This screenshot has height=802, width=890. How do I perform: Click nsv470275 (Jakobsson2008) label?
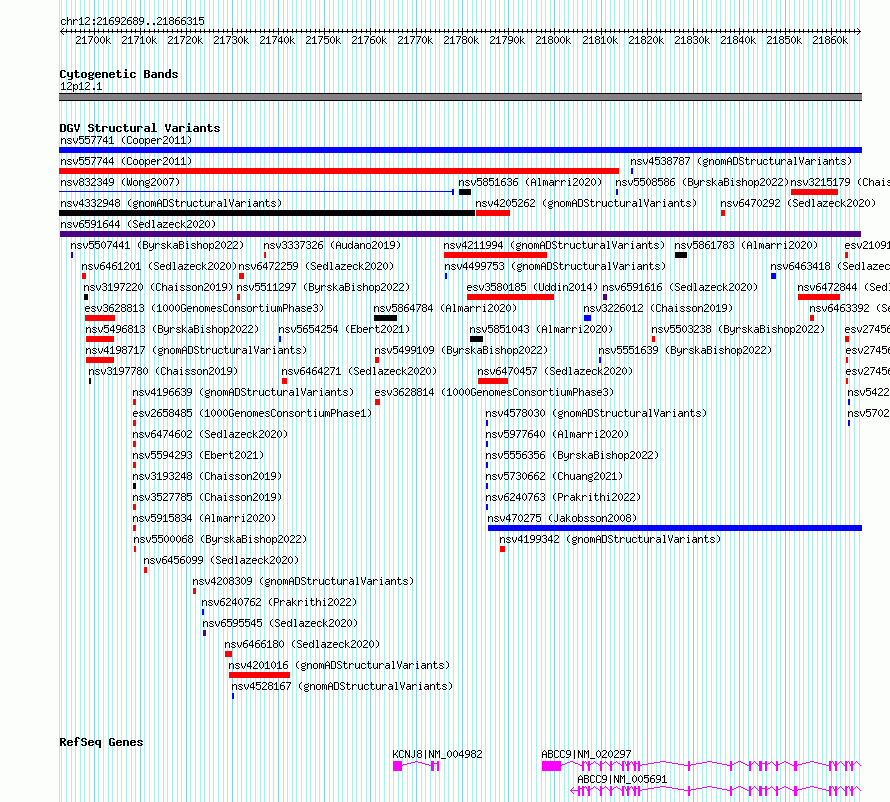click(x=562, y=518)
